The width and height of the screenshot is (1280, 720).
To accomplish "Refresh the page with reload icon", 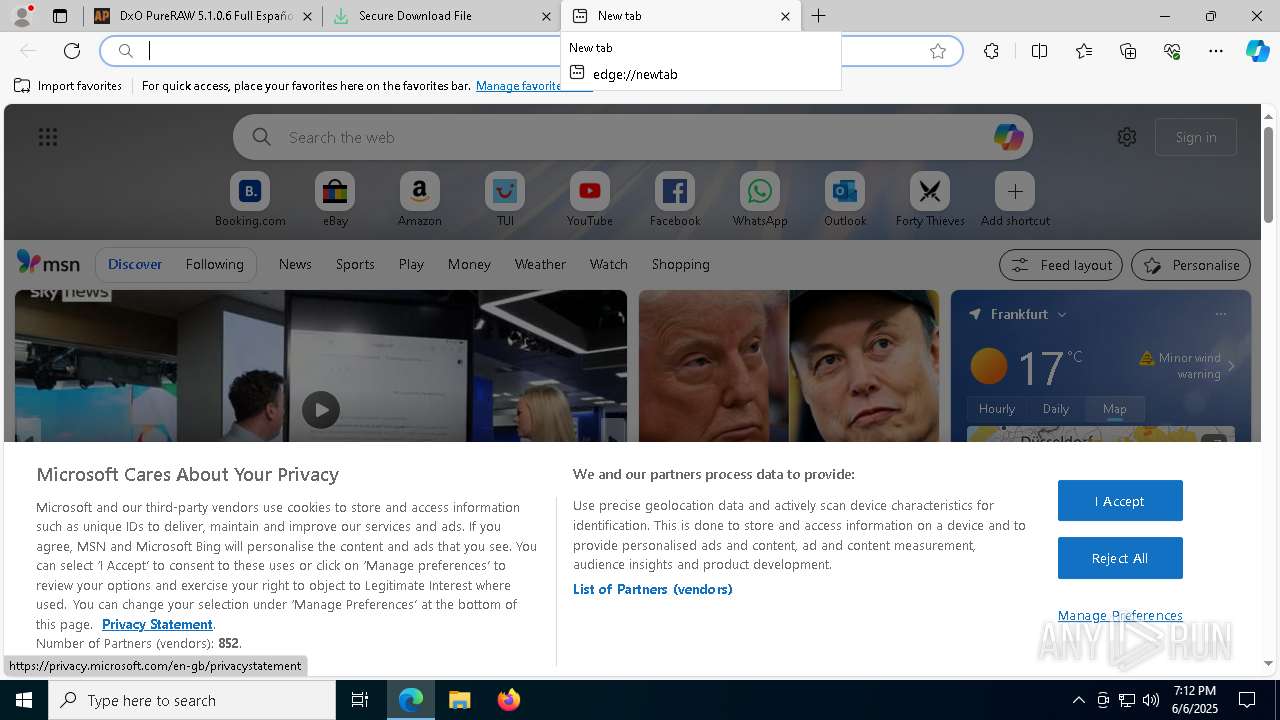I will 72,51.
